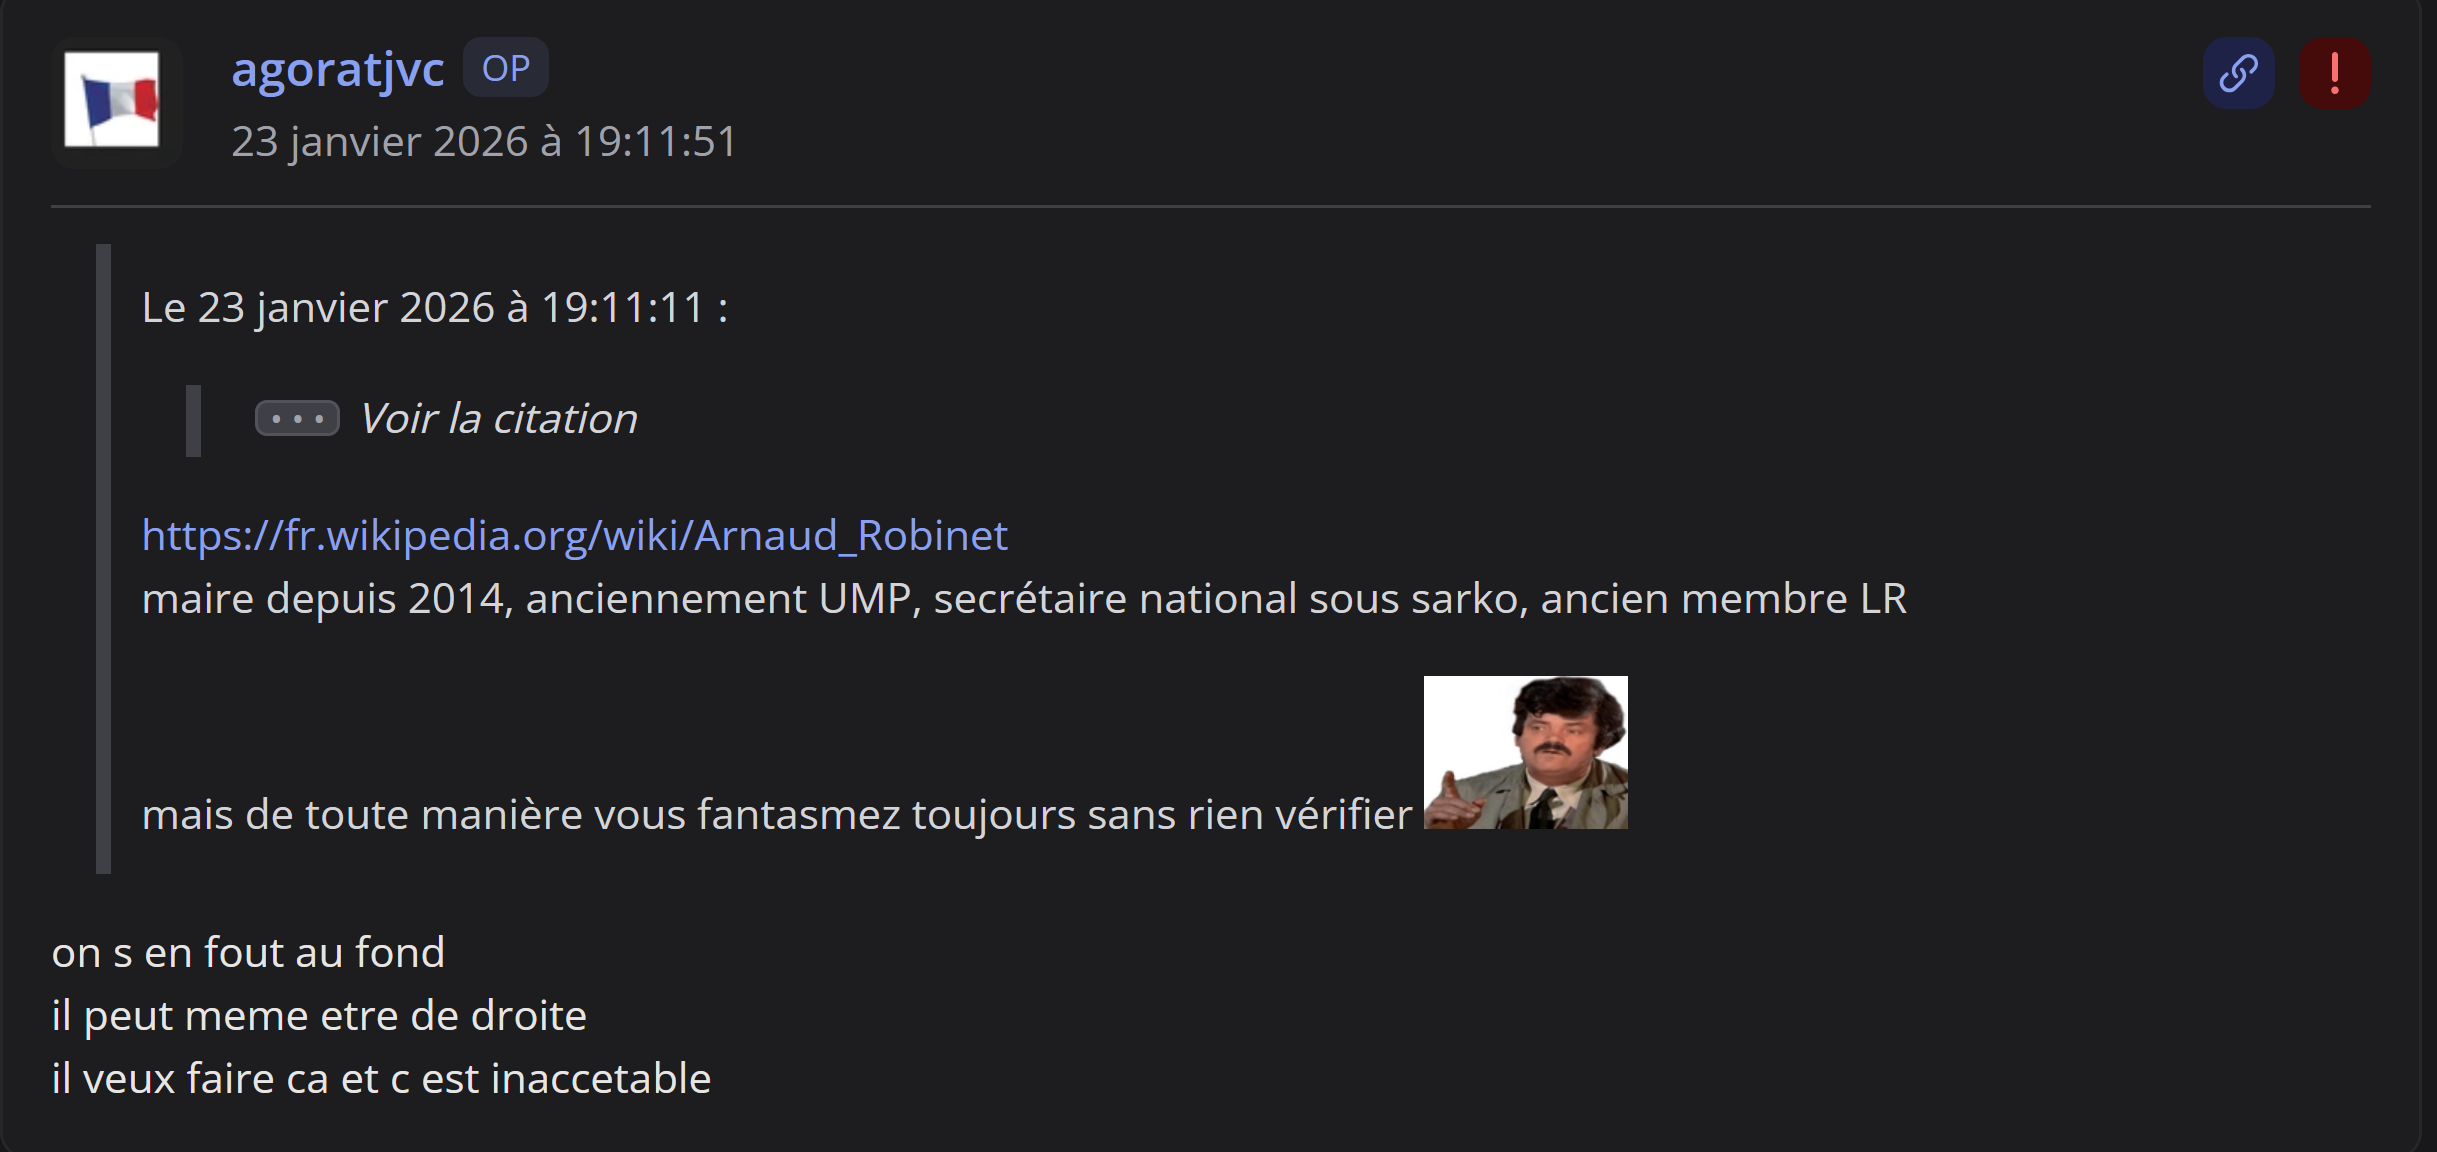Copy the post permalink via chain icon

point(2238,73)
